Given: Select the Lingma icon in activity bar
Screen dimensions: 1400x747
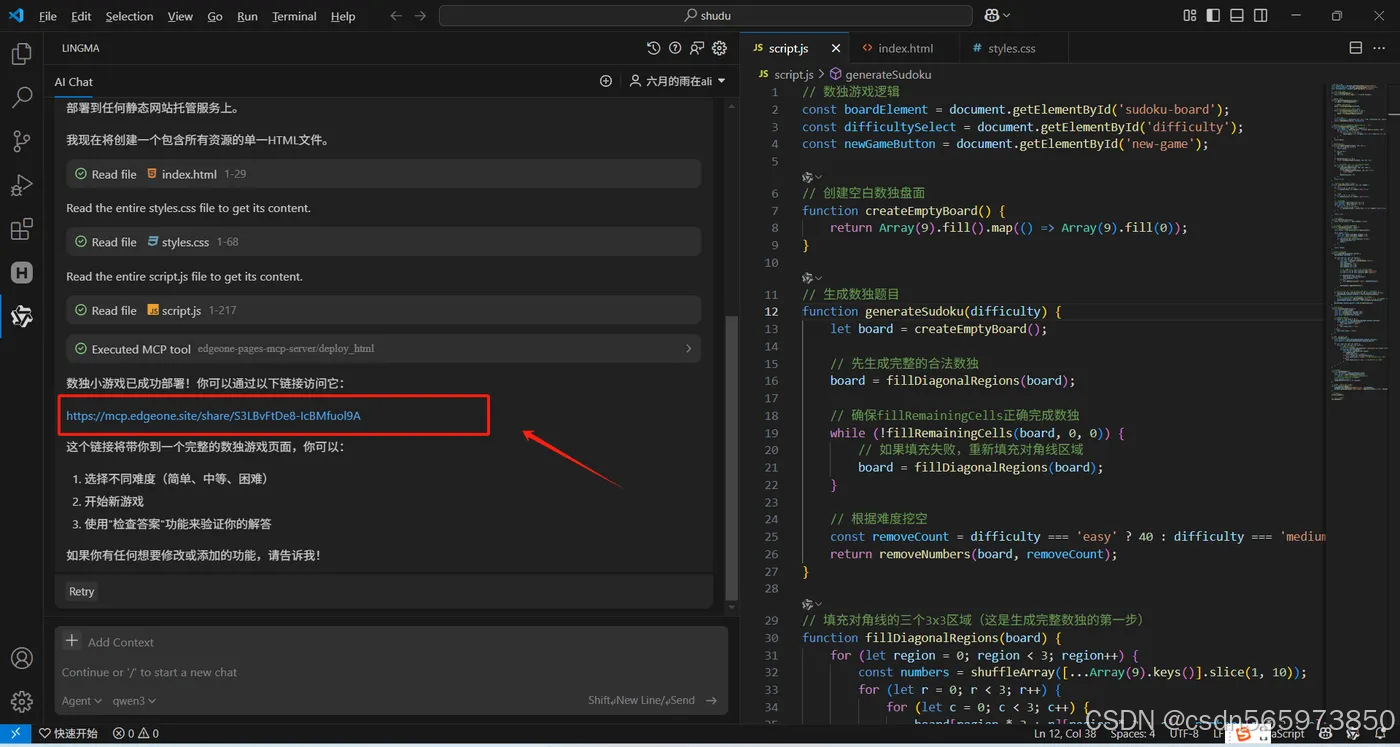Looking at the screenshot, I should pyautogui.click(x=21, y=316).
